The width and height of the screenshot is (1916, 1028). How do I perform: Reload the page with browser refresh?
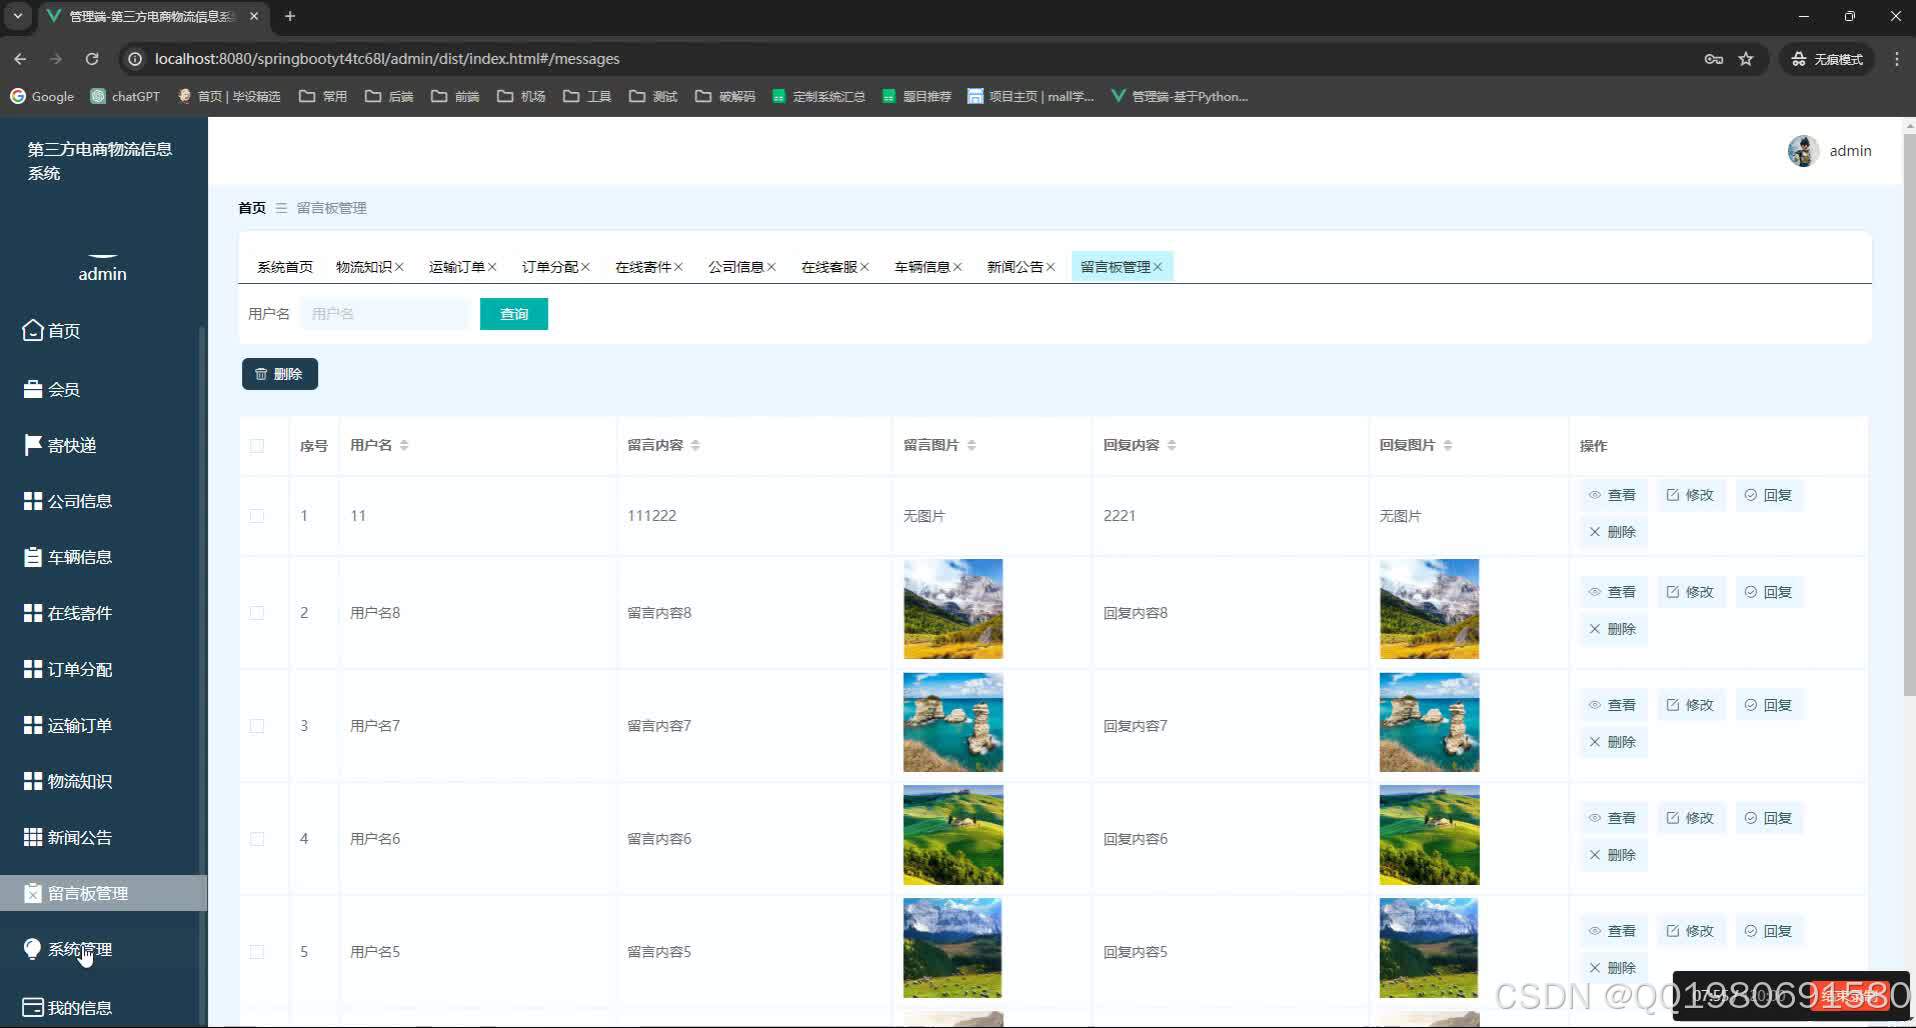(92, 59)
